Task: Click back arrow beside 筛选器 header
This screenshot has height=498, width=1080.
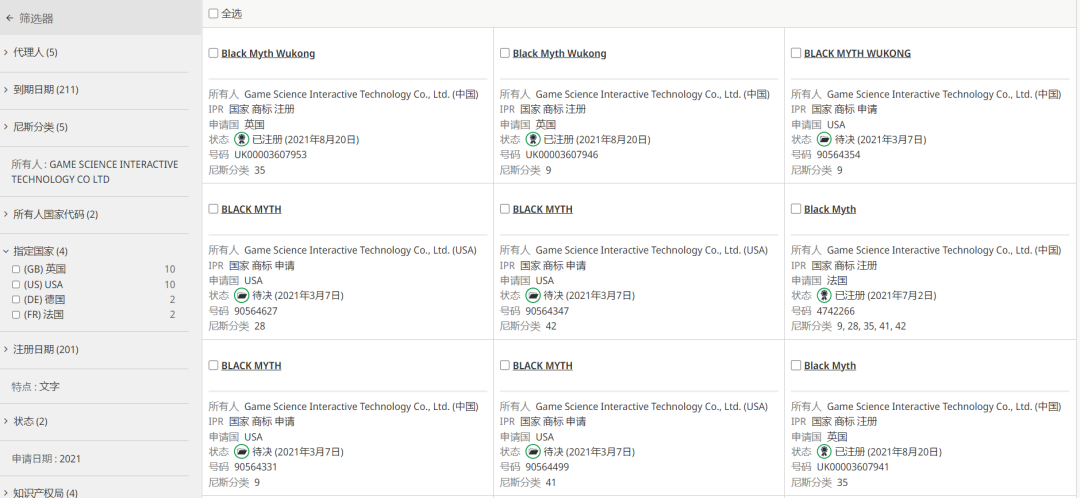Action: click(9, 19)
